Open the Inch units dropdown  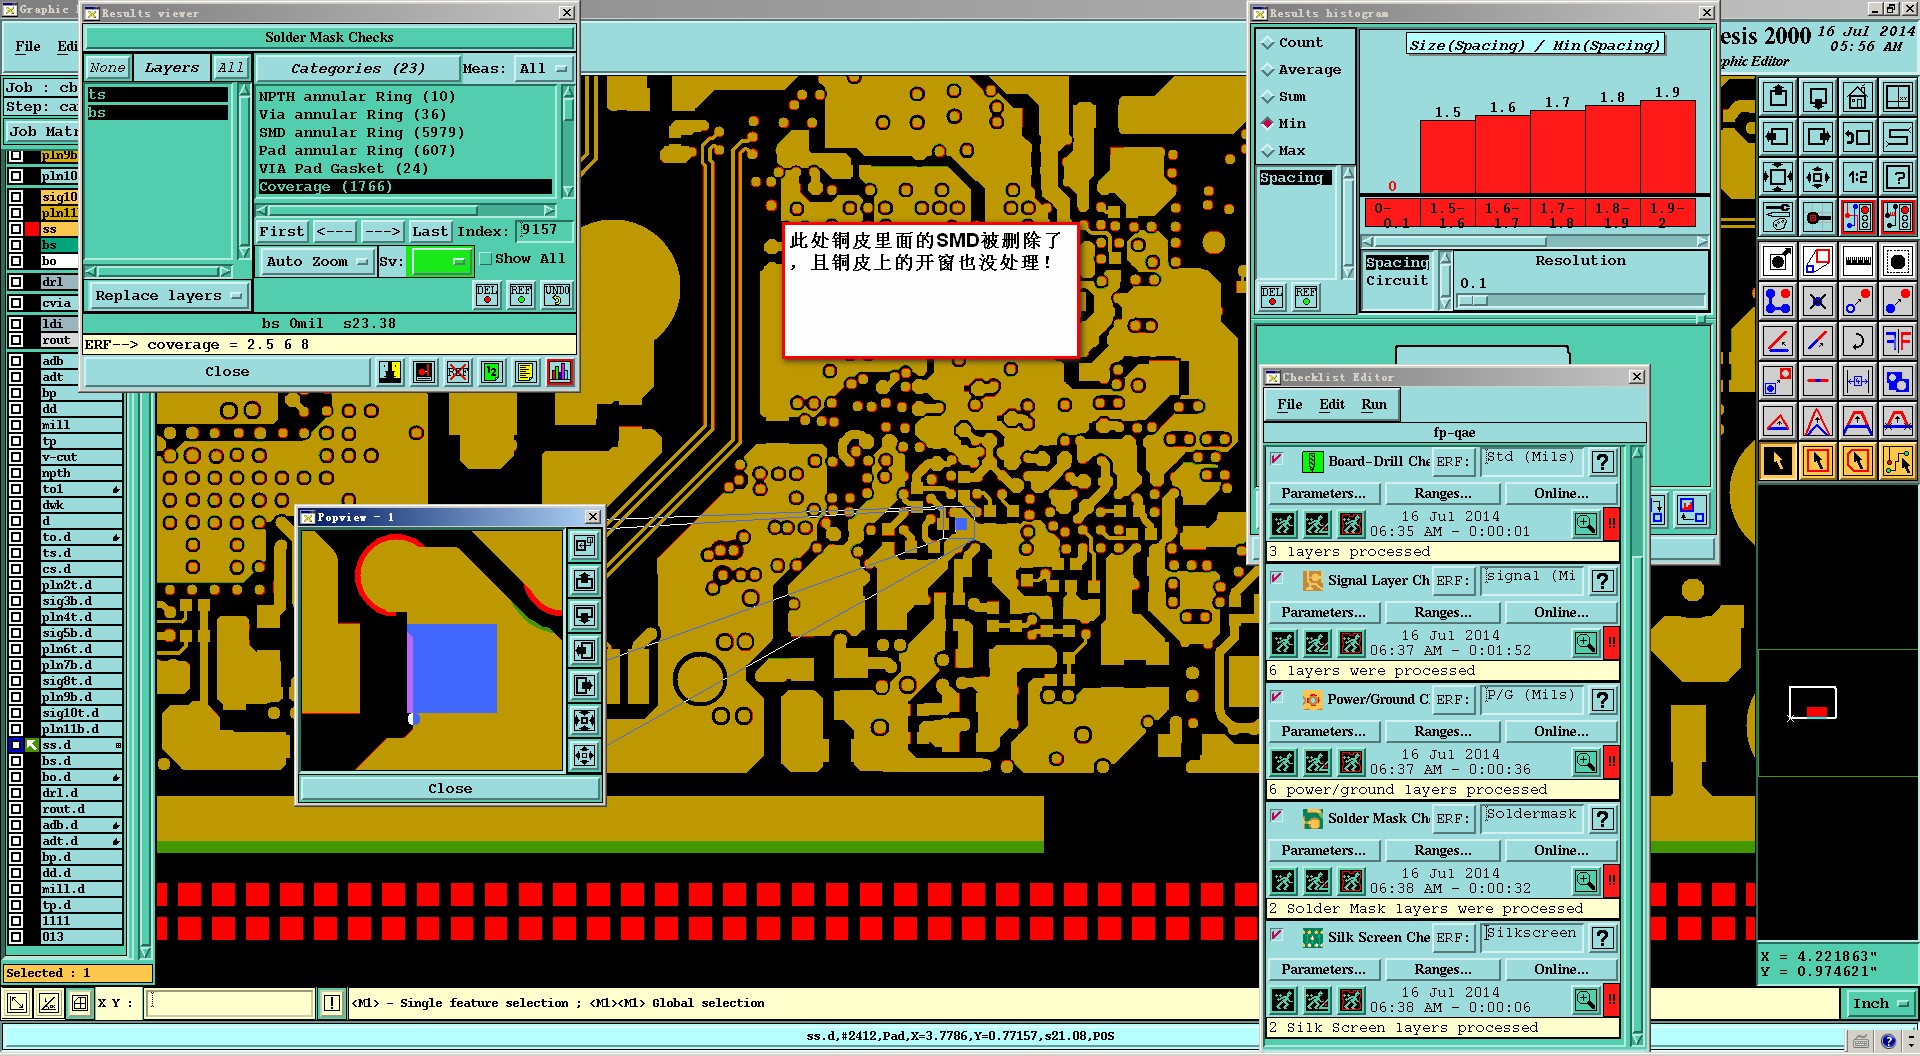click(x=1879, y=1004)
